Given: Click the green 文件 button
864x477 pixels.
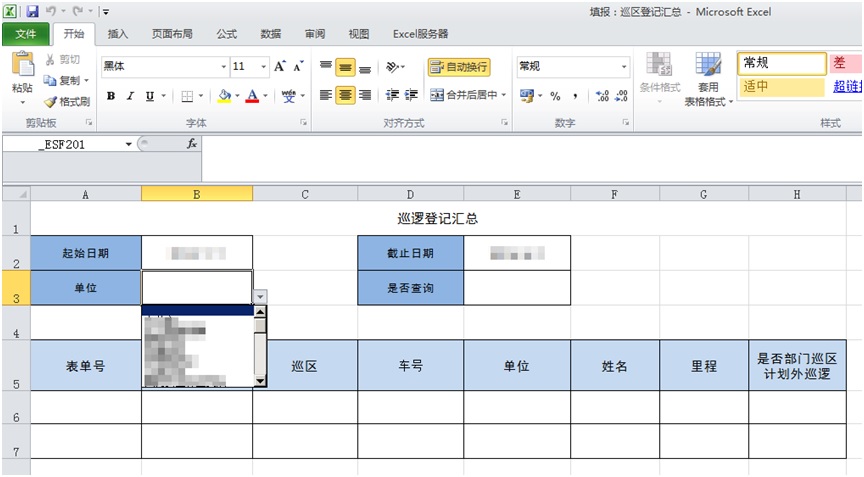Looking at the screenshot, I should pyautogui.click(x=25, y=34).
